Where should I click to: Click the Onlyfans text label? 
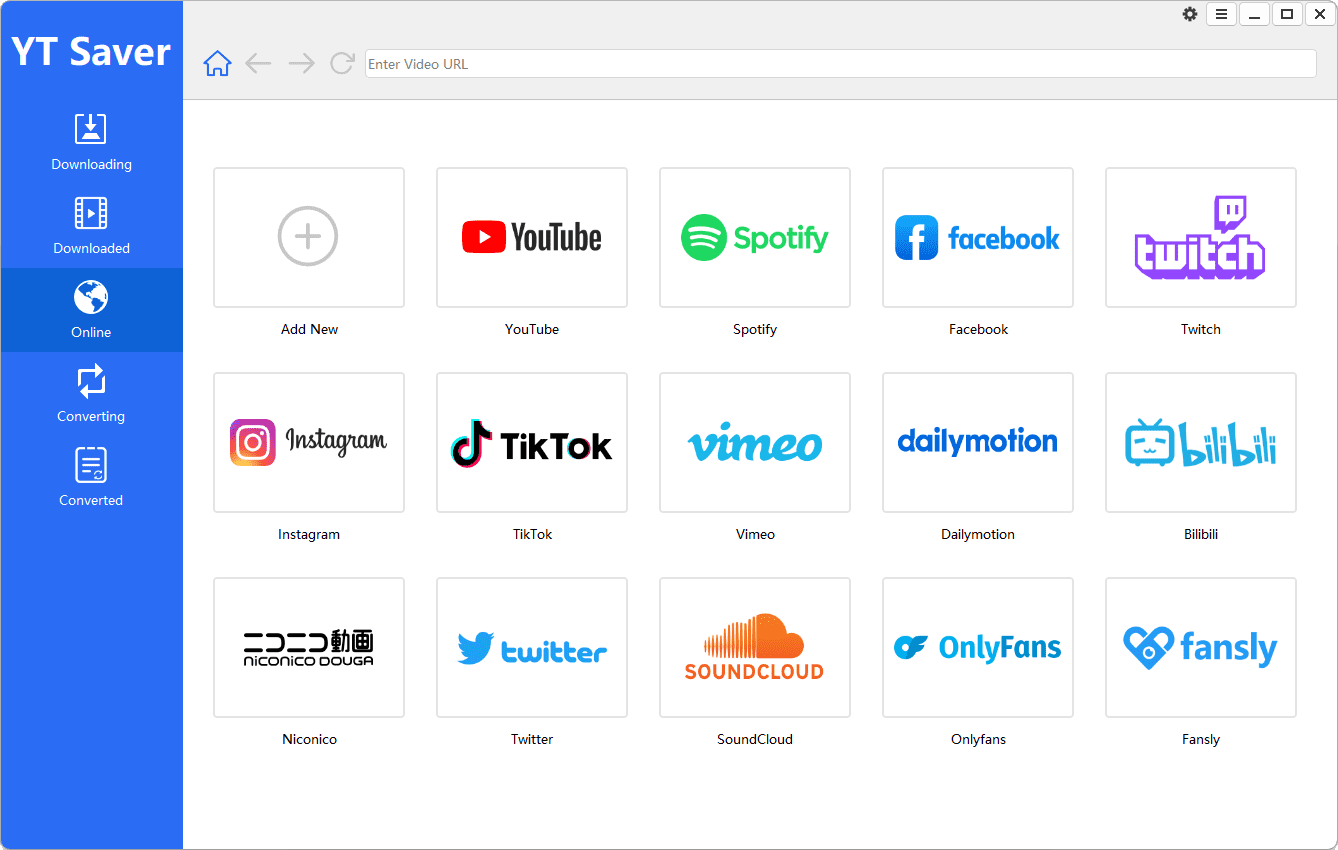(x=978, y=739)
